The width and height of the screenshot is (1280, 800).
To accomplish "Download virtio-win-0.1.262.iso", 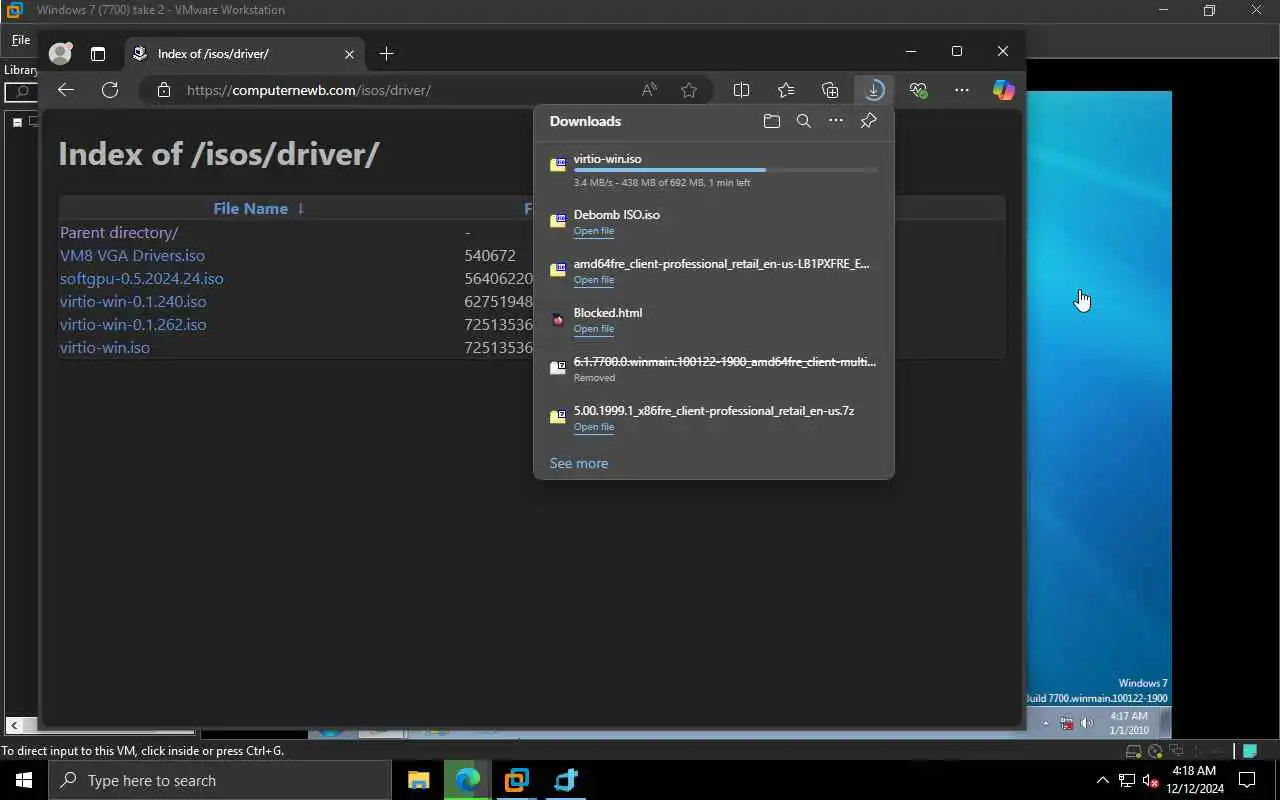I will (133, 324).
